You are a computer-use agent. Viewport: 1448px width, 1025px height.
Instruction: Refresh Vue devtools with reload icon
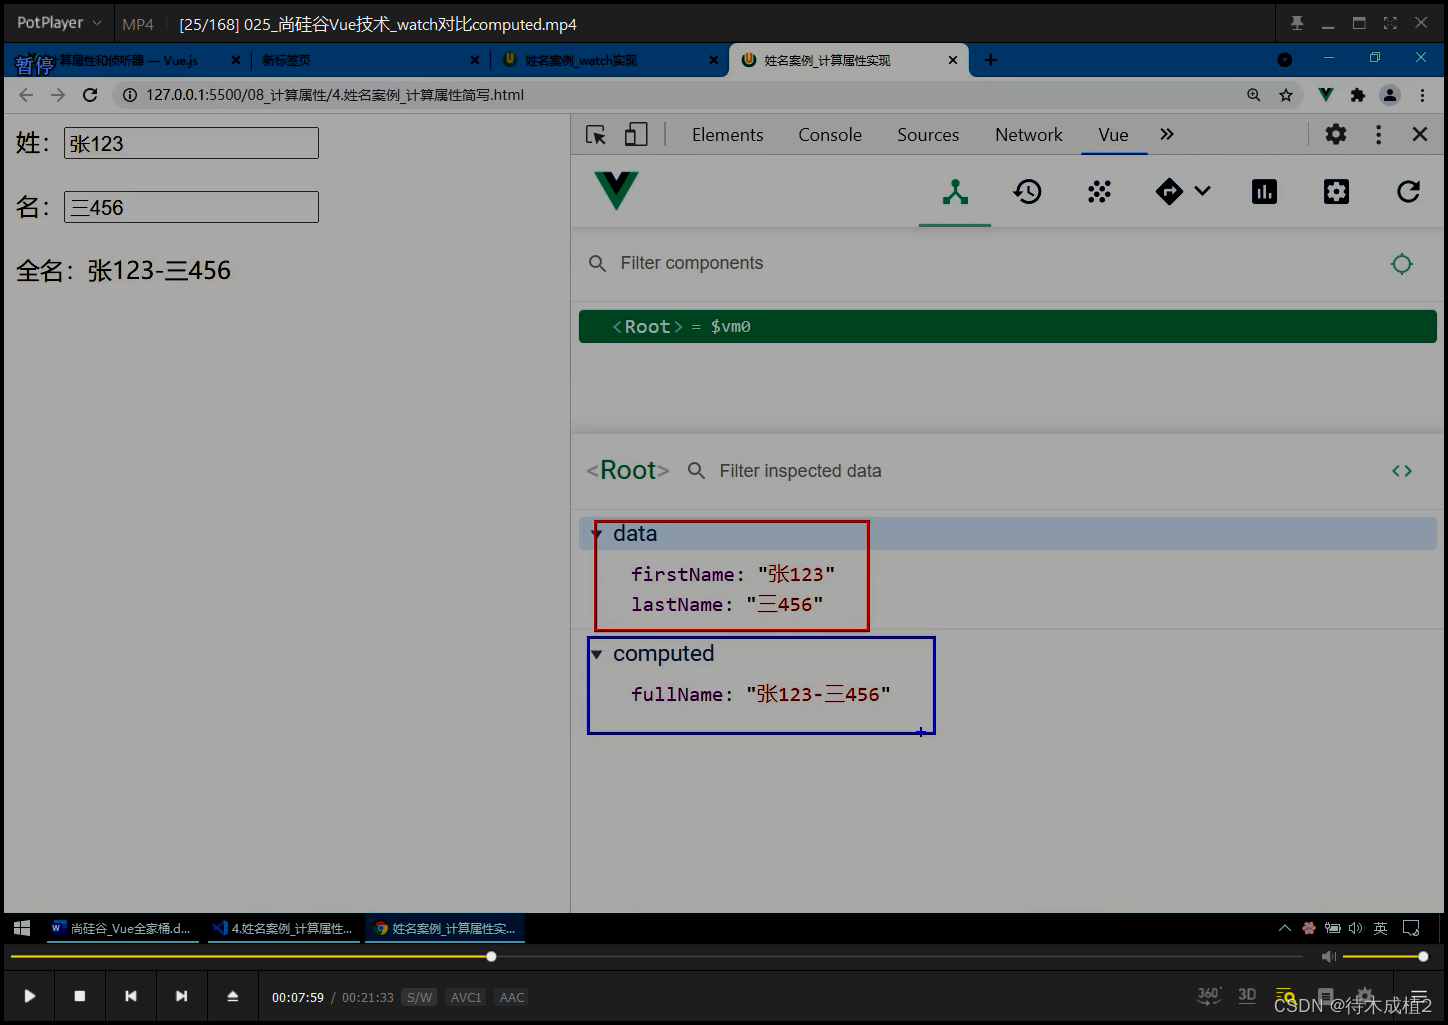1408,191
